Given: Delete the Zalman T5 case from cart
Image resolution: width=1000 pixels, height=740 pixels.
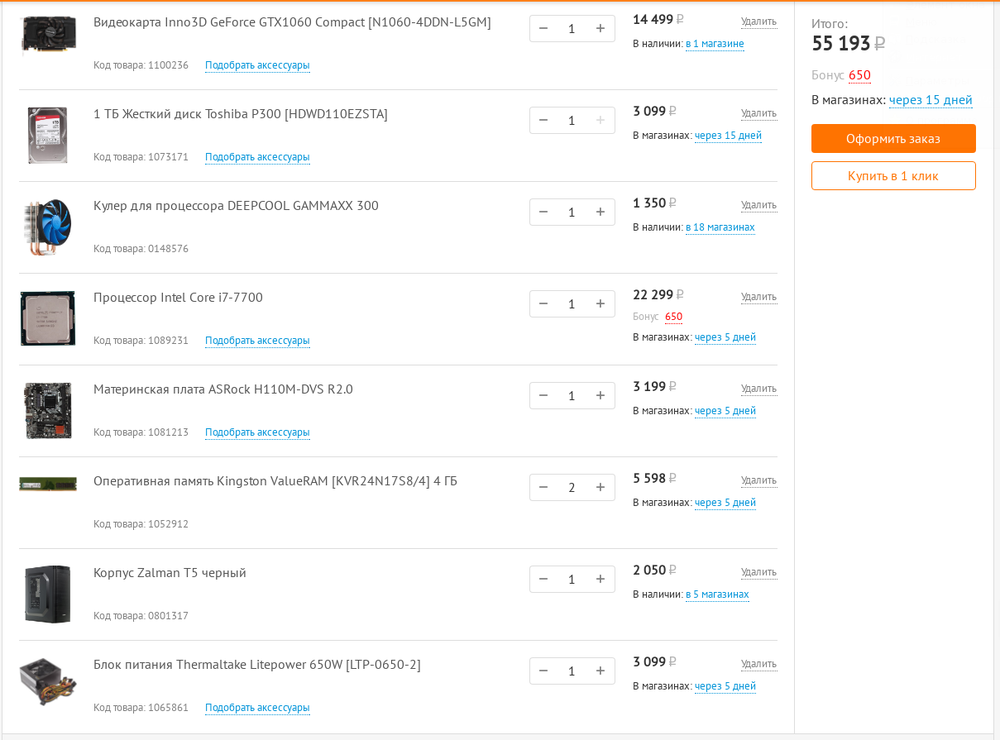Looking at the screenshot, I should coord(758,572).
